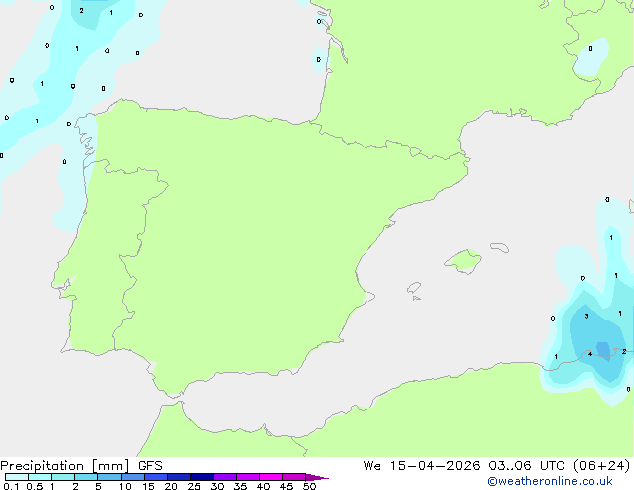Click the '50' legend scale label
This screenshot has height=490, width=634.
[x=309, y=486]
